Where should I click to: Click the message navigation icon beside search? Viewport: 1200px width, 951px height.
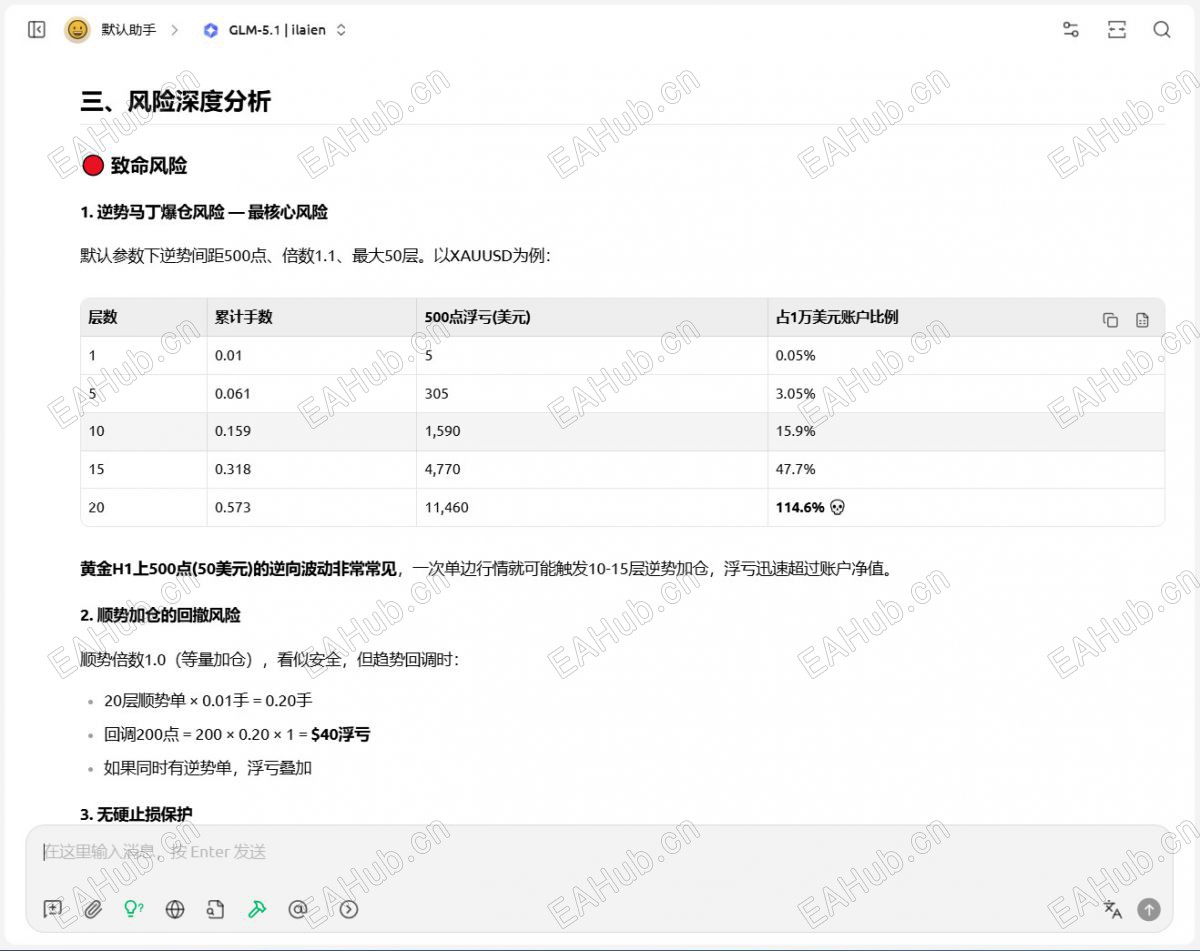(1117, 30)
